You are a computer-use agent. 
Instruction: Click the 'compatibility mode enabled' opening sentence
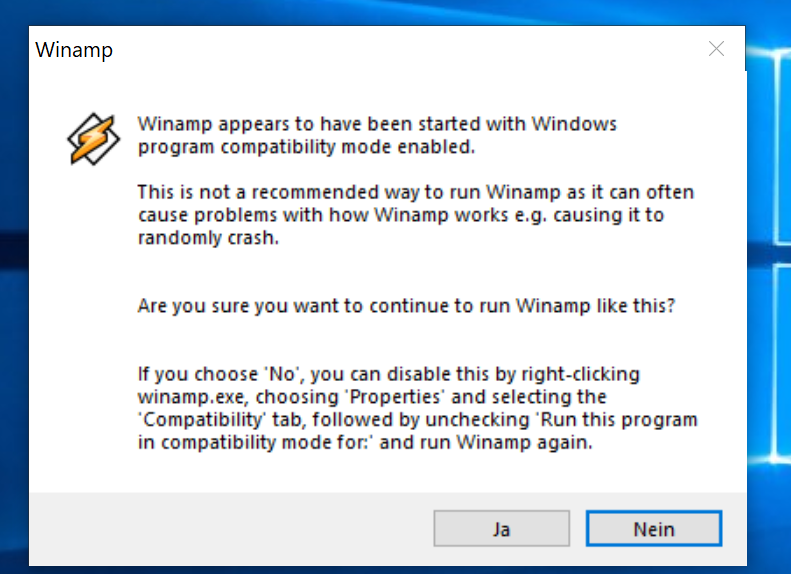coord(305,149)
